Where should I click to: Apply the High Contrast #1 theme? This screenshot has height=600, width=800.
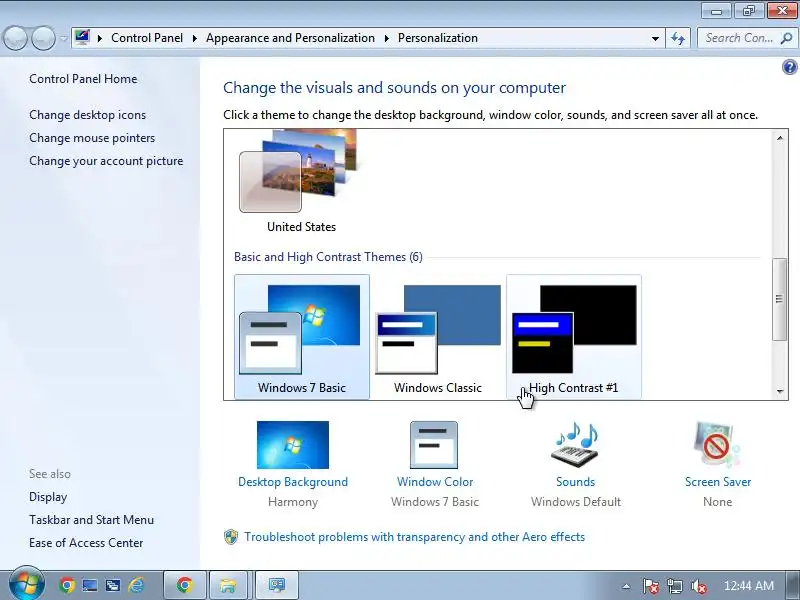point(573,337)
